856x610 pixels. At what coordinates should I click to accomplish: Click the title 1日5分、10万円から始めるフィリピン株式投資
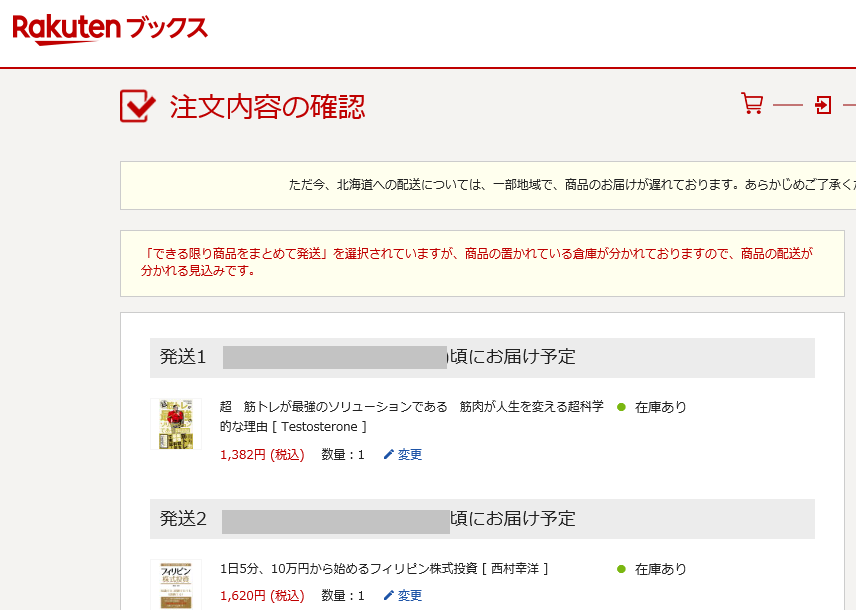point(384,569)
